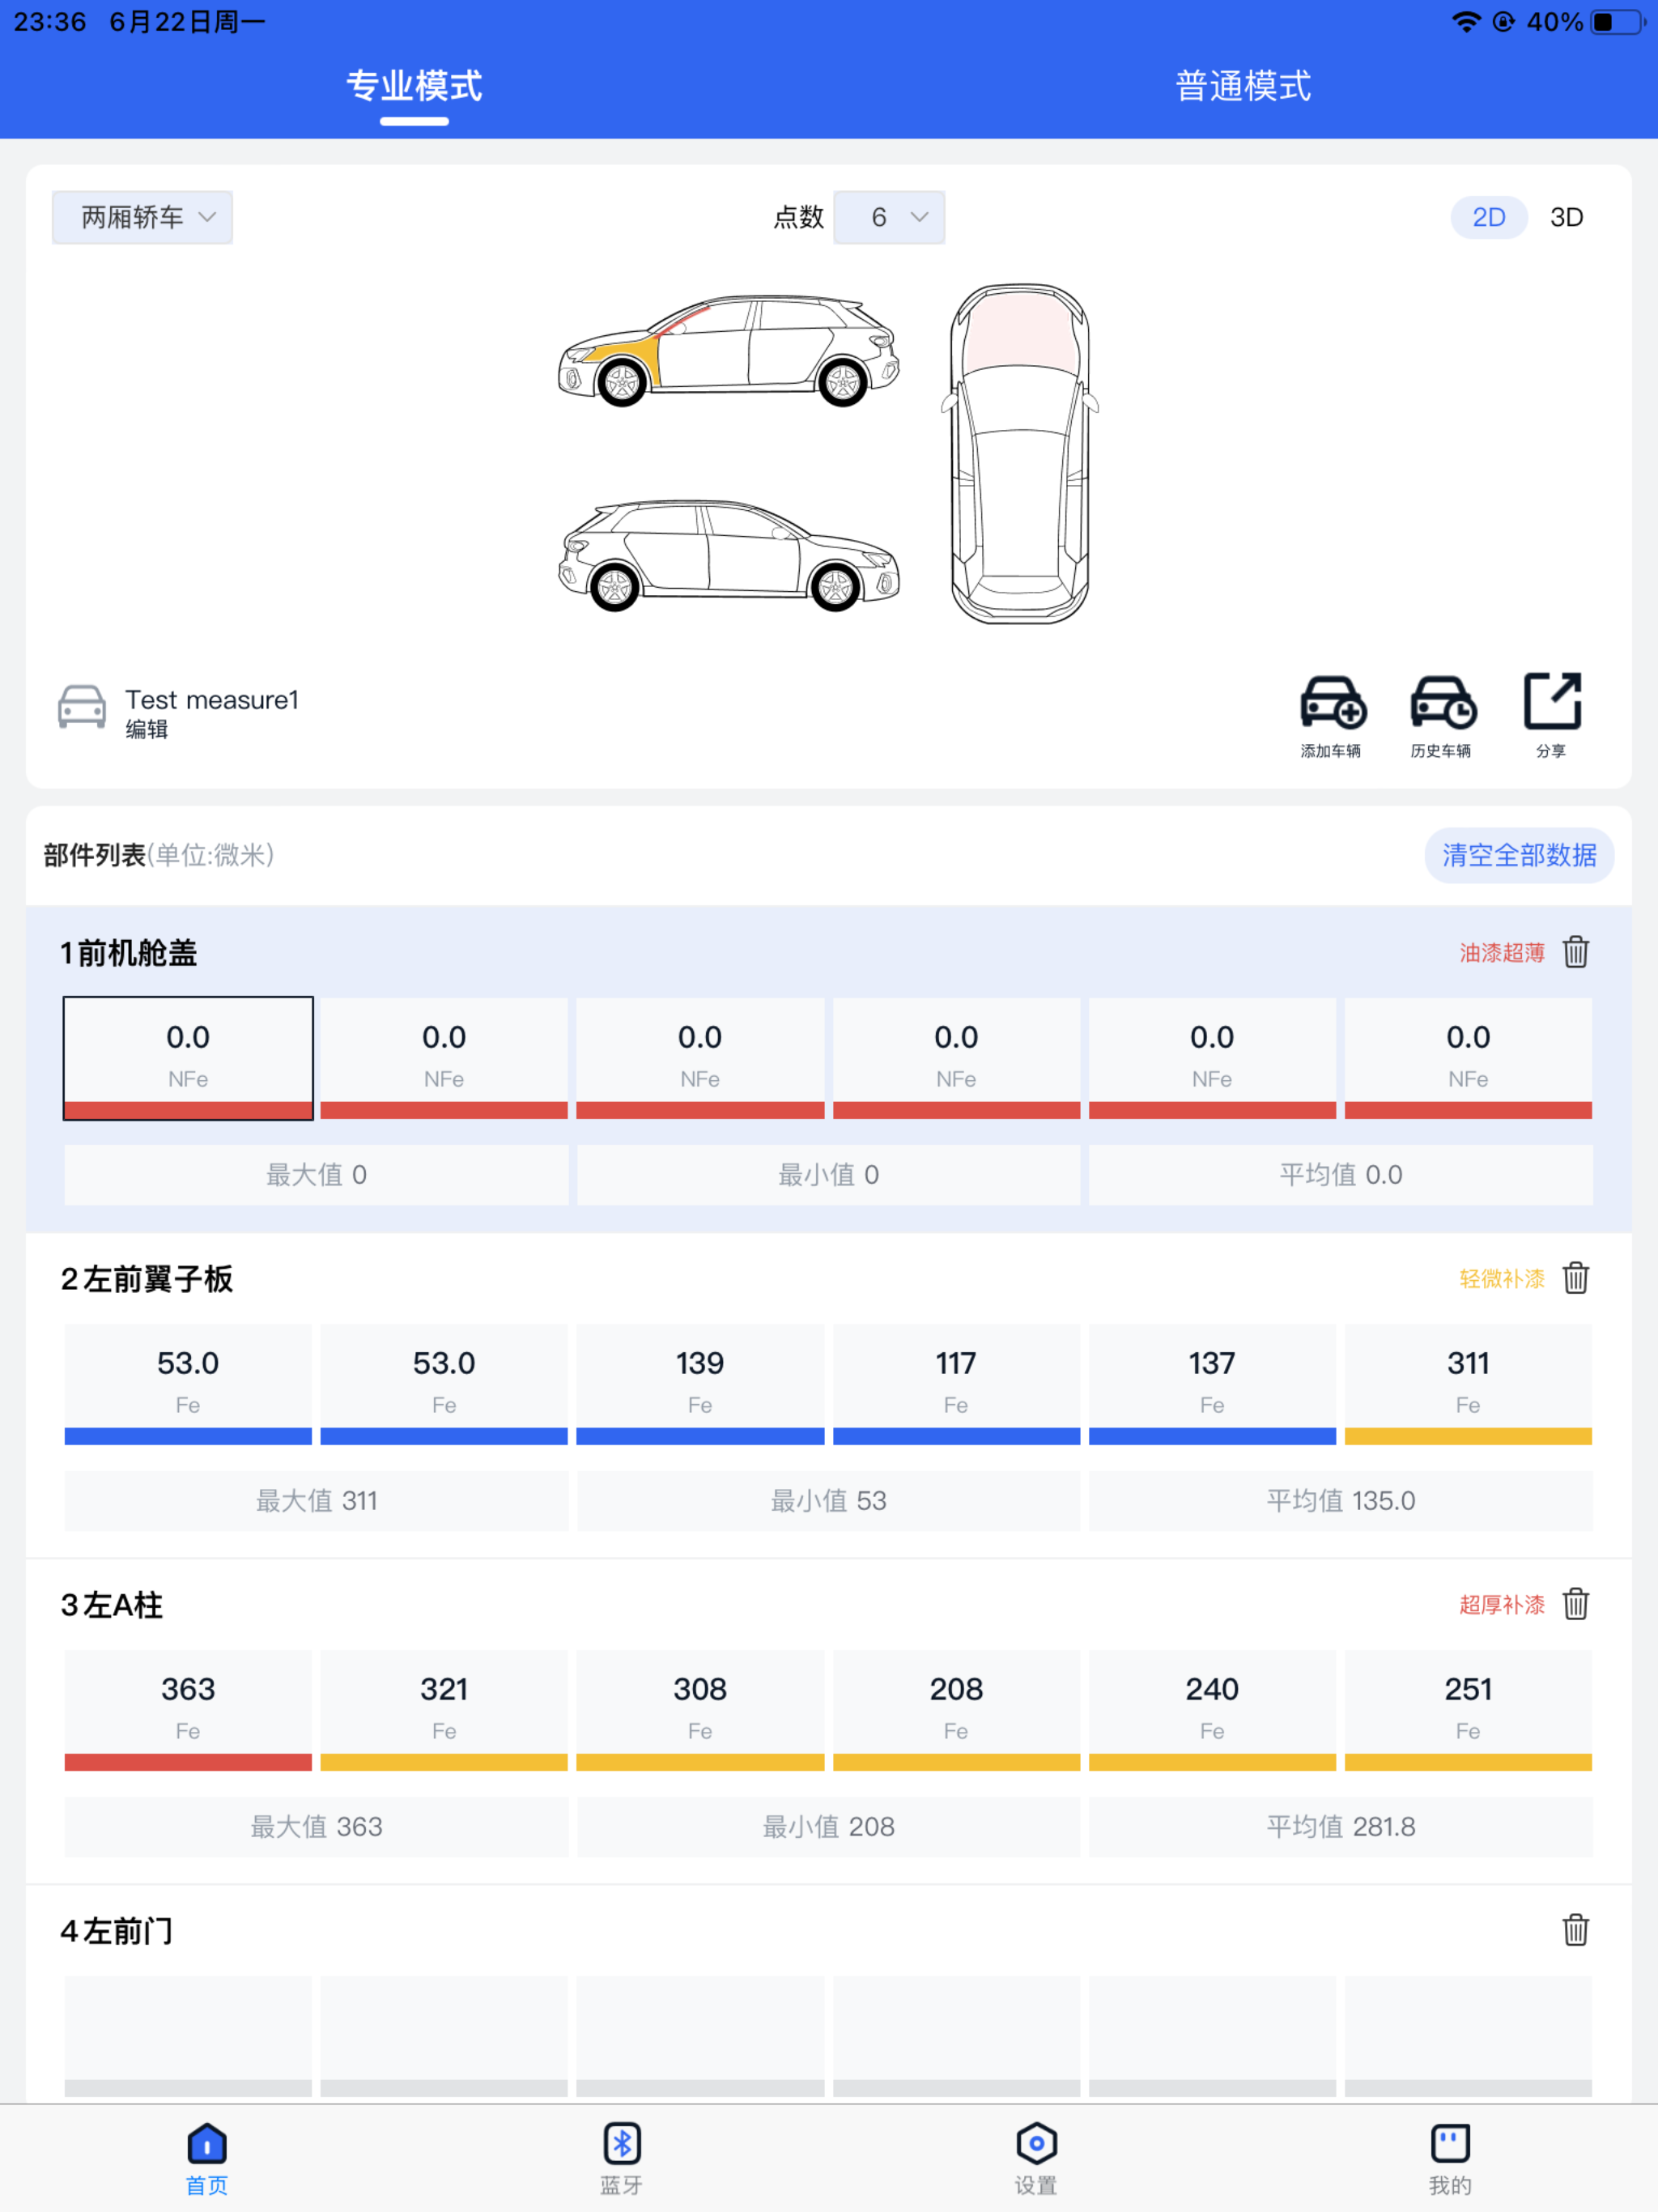The width and height of the screenshot is (1658, 2212).
Task: Open the 两厢轿车 vehicle type dropdown
Action: click(x=142, y=217)
